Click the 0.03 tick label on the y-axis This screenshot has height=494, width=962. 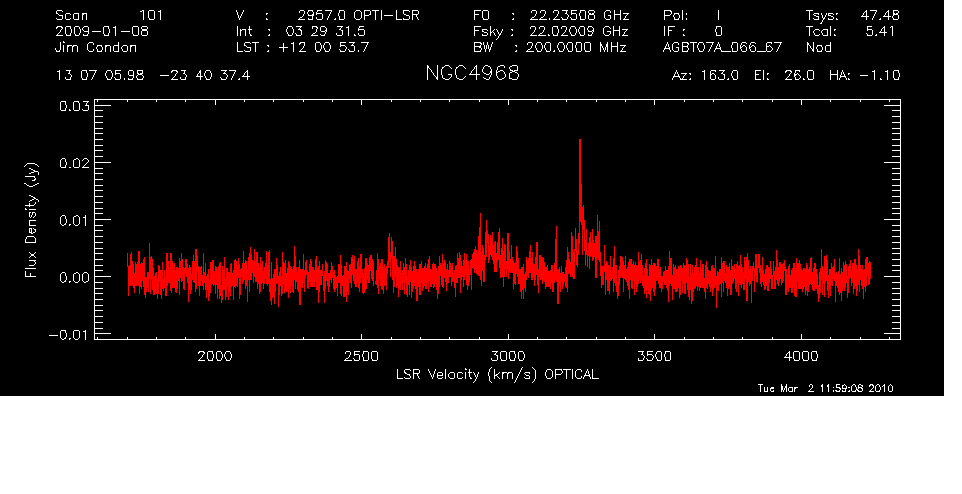[75, 105]
